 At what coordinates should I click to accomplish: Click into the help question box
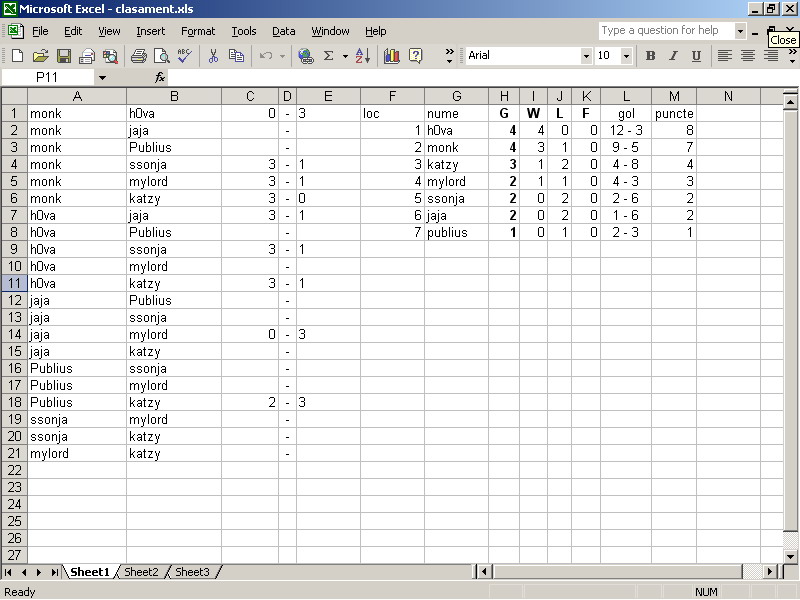(666, 31)
